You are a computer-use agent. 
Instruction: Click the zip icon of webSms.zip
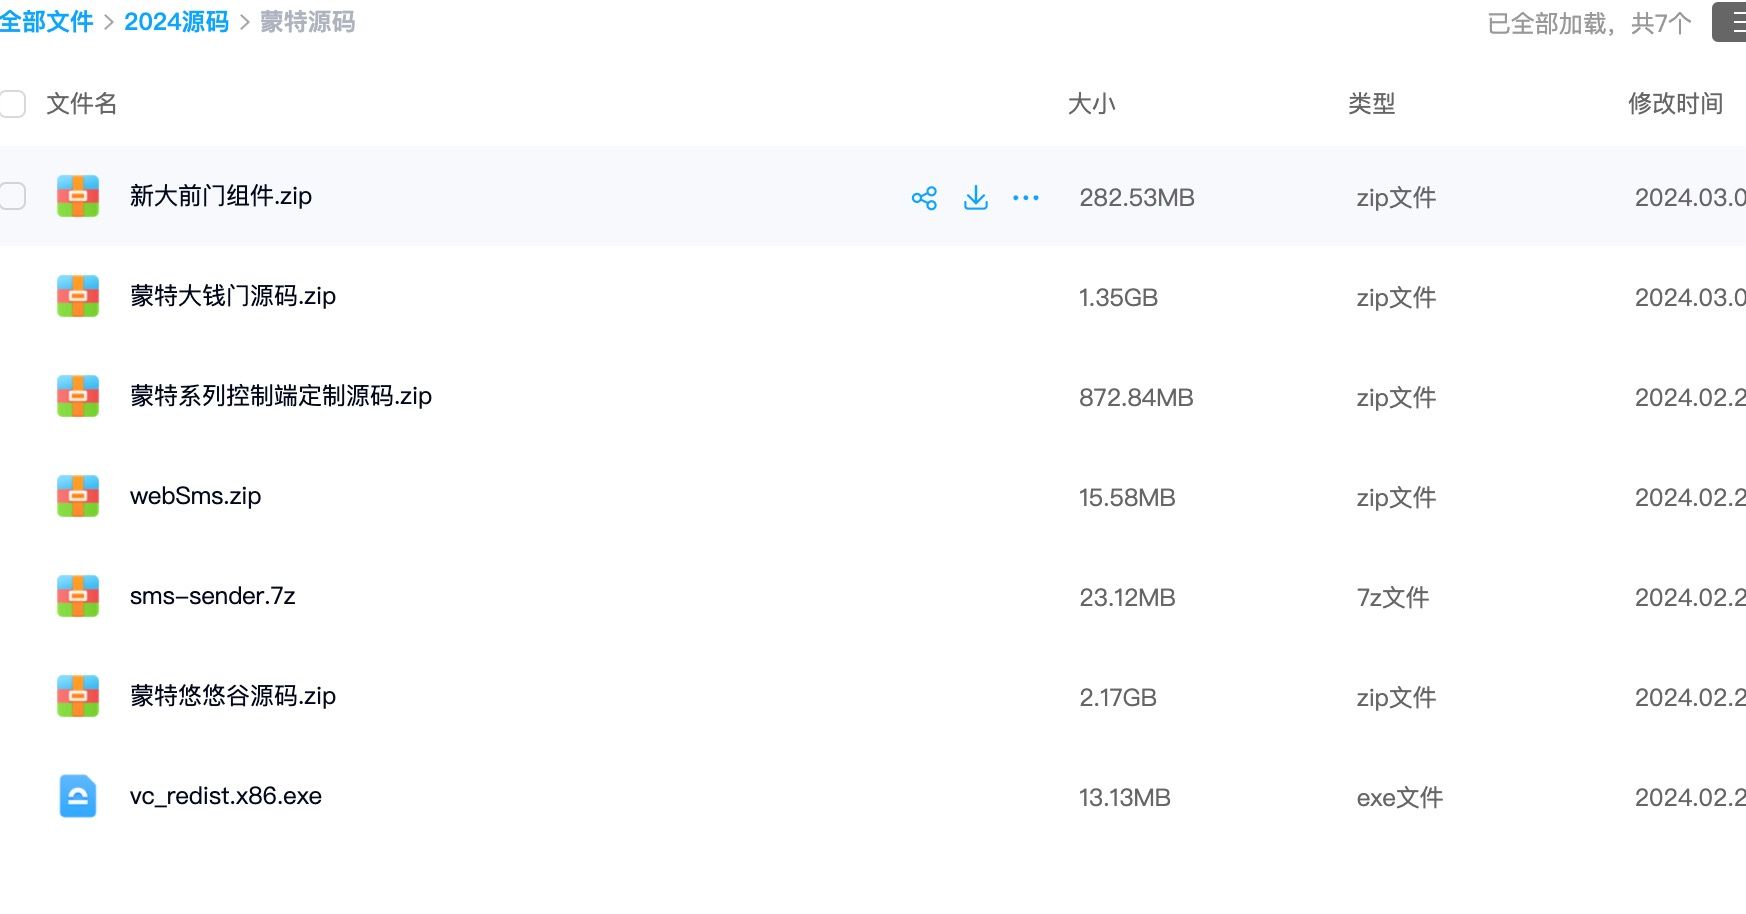pyautogui.click(x=78, y=496)
